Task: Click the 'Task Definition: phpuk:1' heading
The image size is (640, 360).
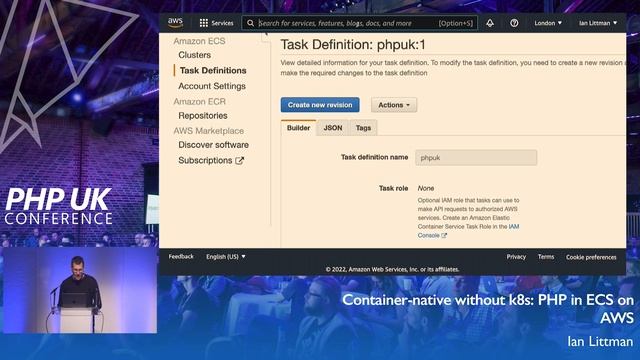Action: (353, 44)
